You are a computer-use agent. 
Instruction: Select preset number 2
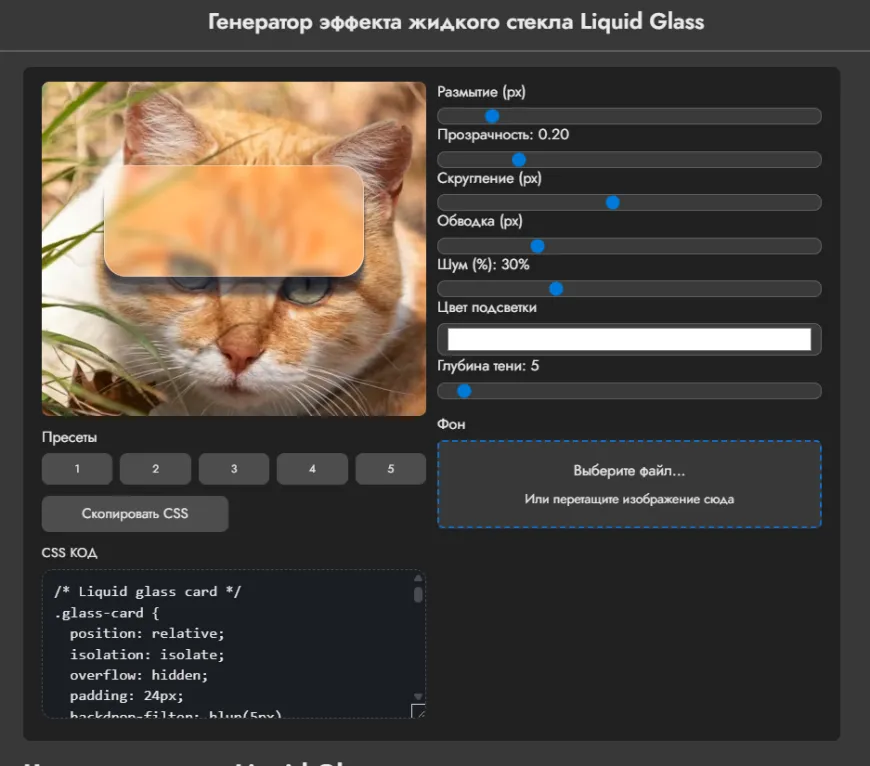tap(155, 469)
